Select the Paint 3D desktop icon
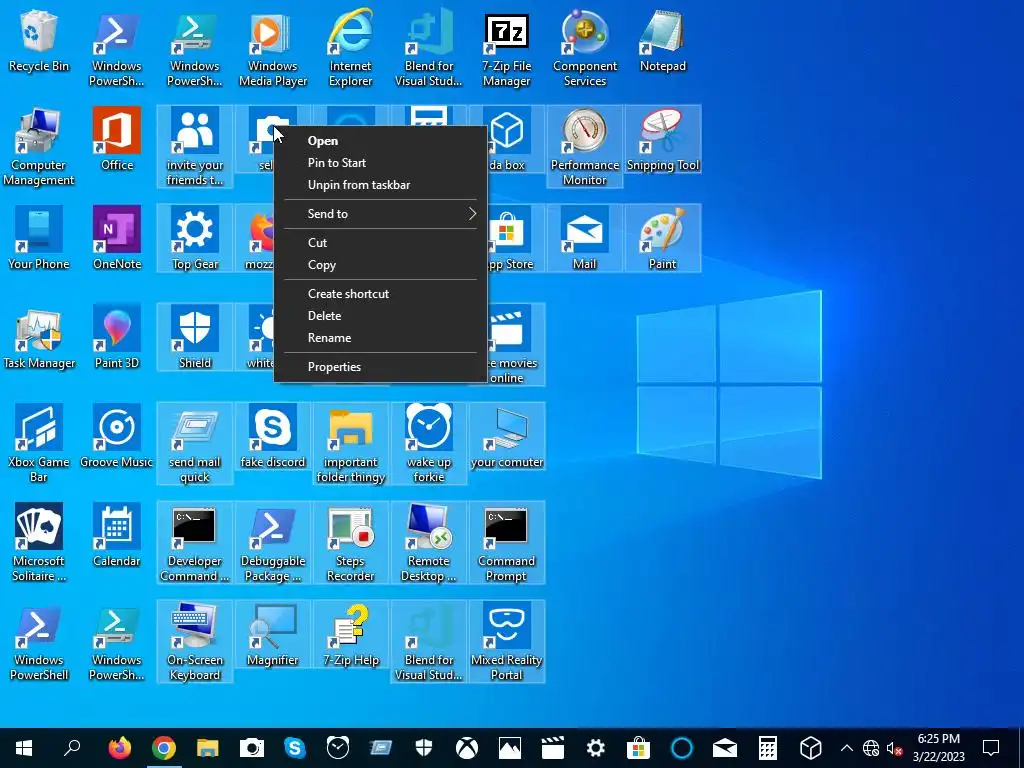The width and height of the screenshot is (1024, 768). tap(117, 338)
